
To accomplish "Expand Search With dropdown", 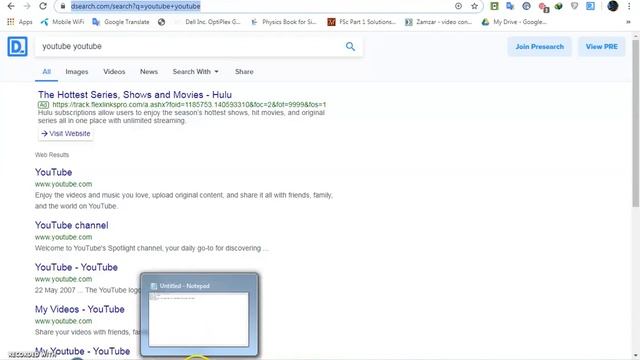I will [x=196, y=72].
